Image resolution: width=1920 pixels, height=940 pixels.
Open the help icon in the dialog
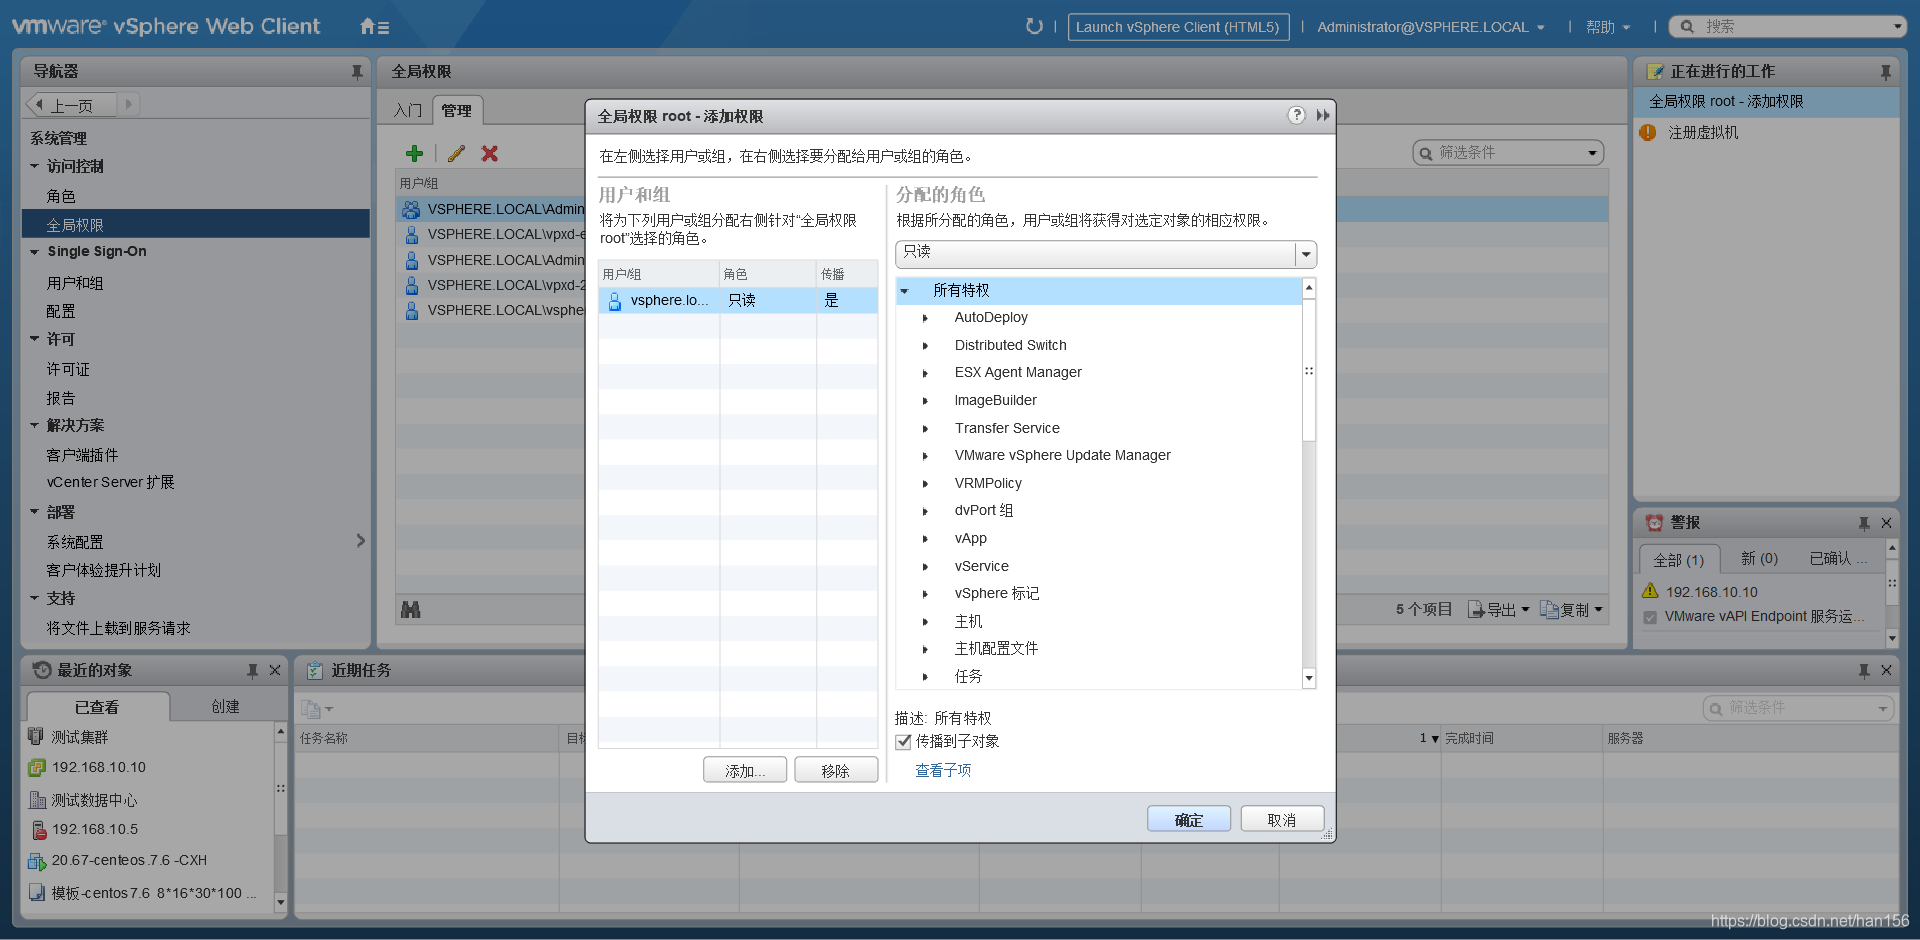[x=1296, y=115]
